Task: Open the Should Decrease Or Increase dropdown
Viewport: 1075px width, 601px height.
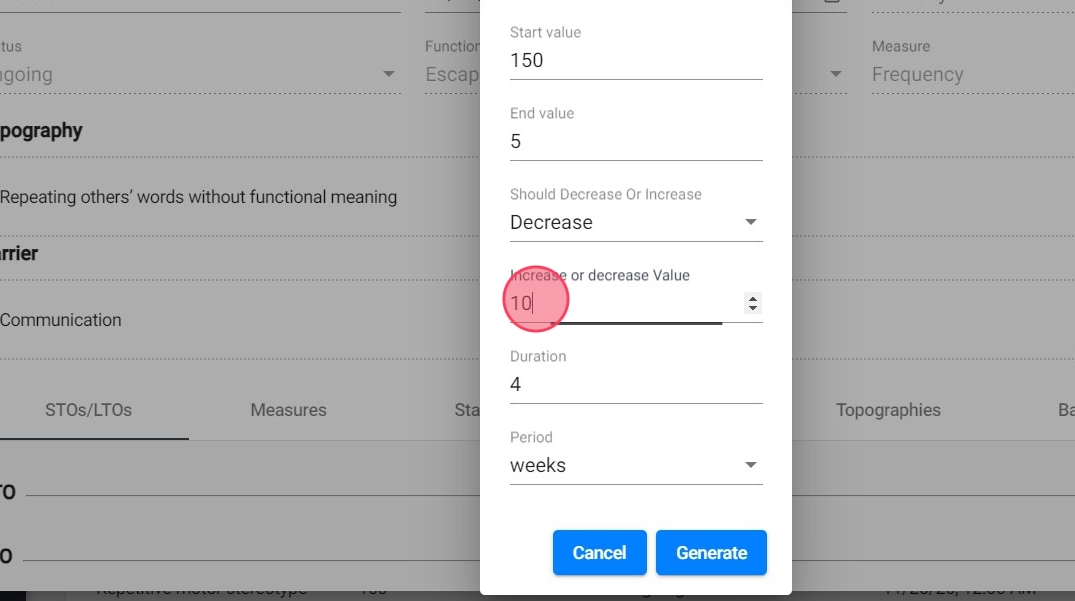Action: coord(635,223)
